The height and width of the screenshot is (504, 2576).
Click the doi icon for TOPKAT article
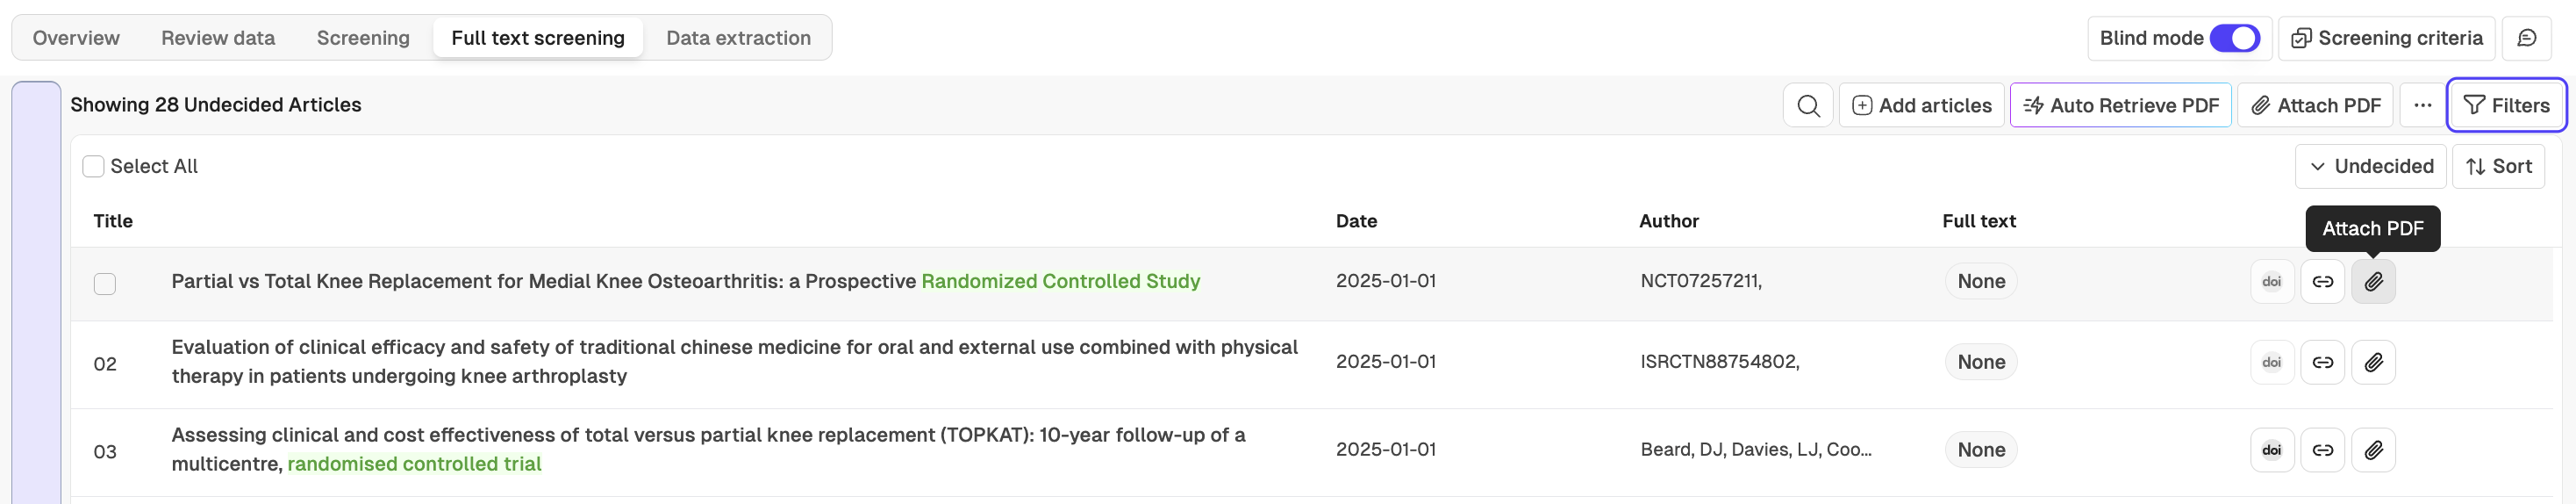pos(2271,450)
